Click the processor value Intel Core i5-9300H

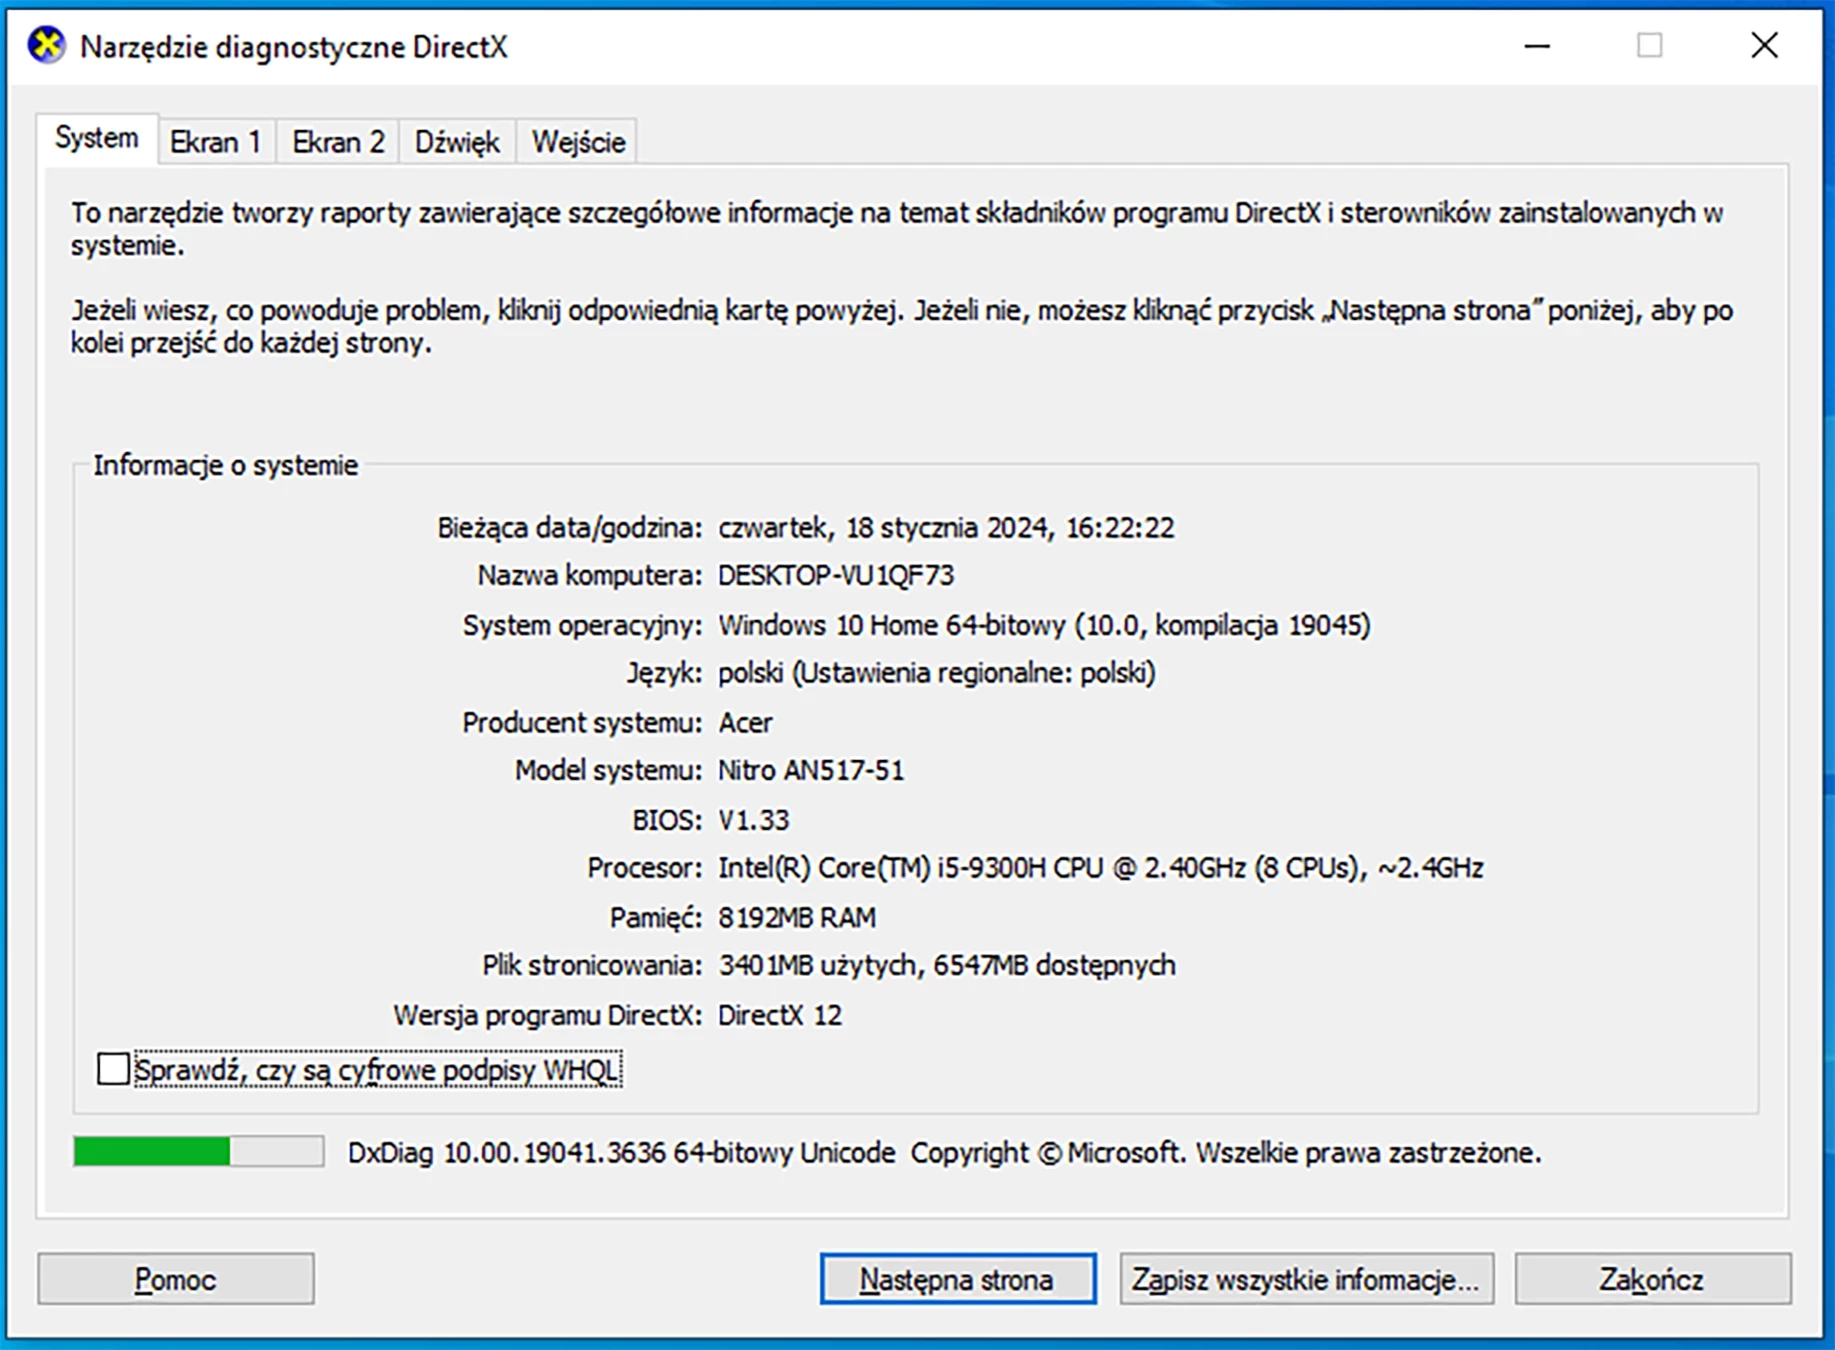(x=1100, y=868)
